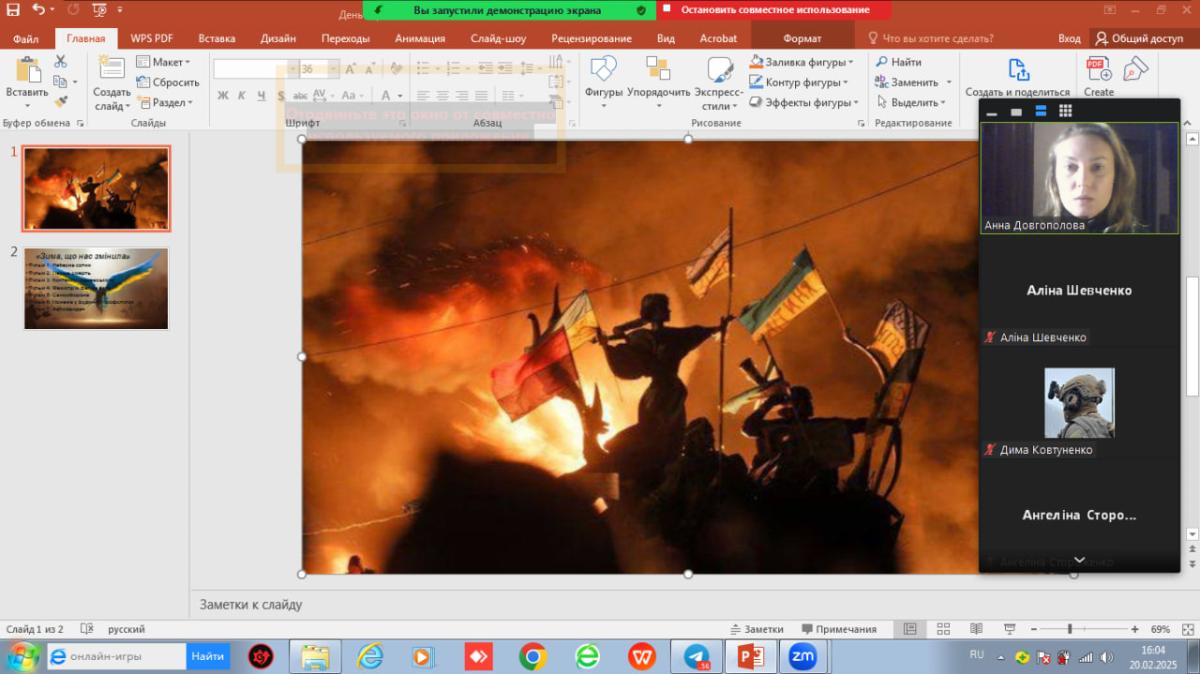Click the Cut scissors icon
This screenshot has height=674, width=1200.
coord(60,62)
